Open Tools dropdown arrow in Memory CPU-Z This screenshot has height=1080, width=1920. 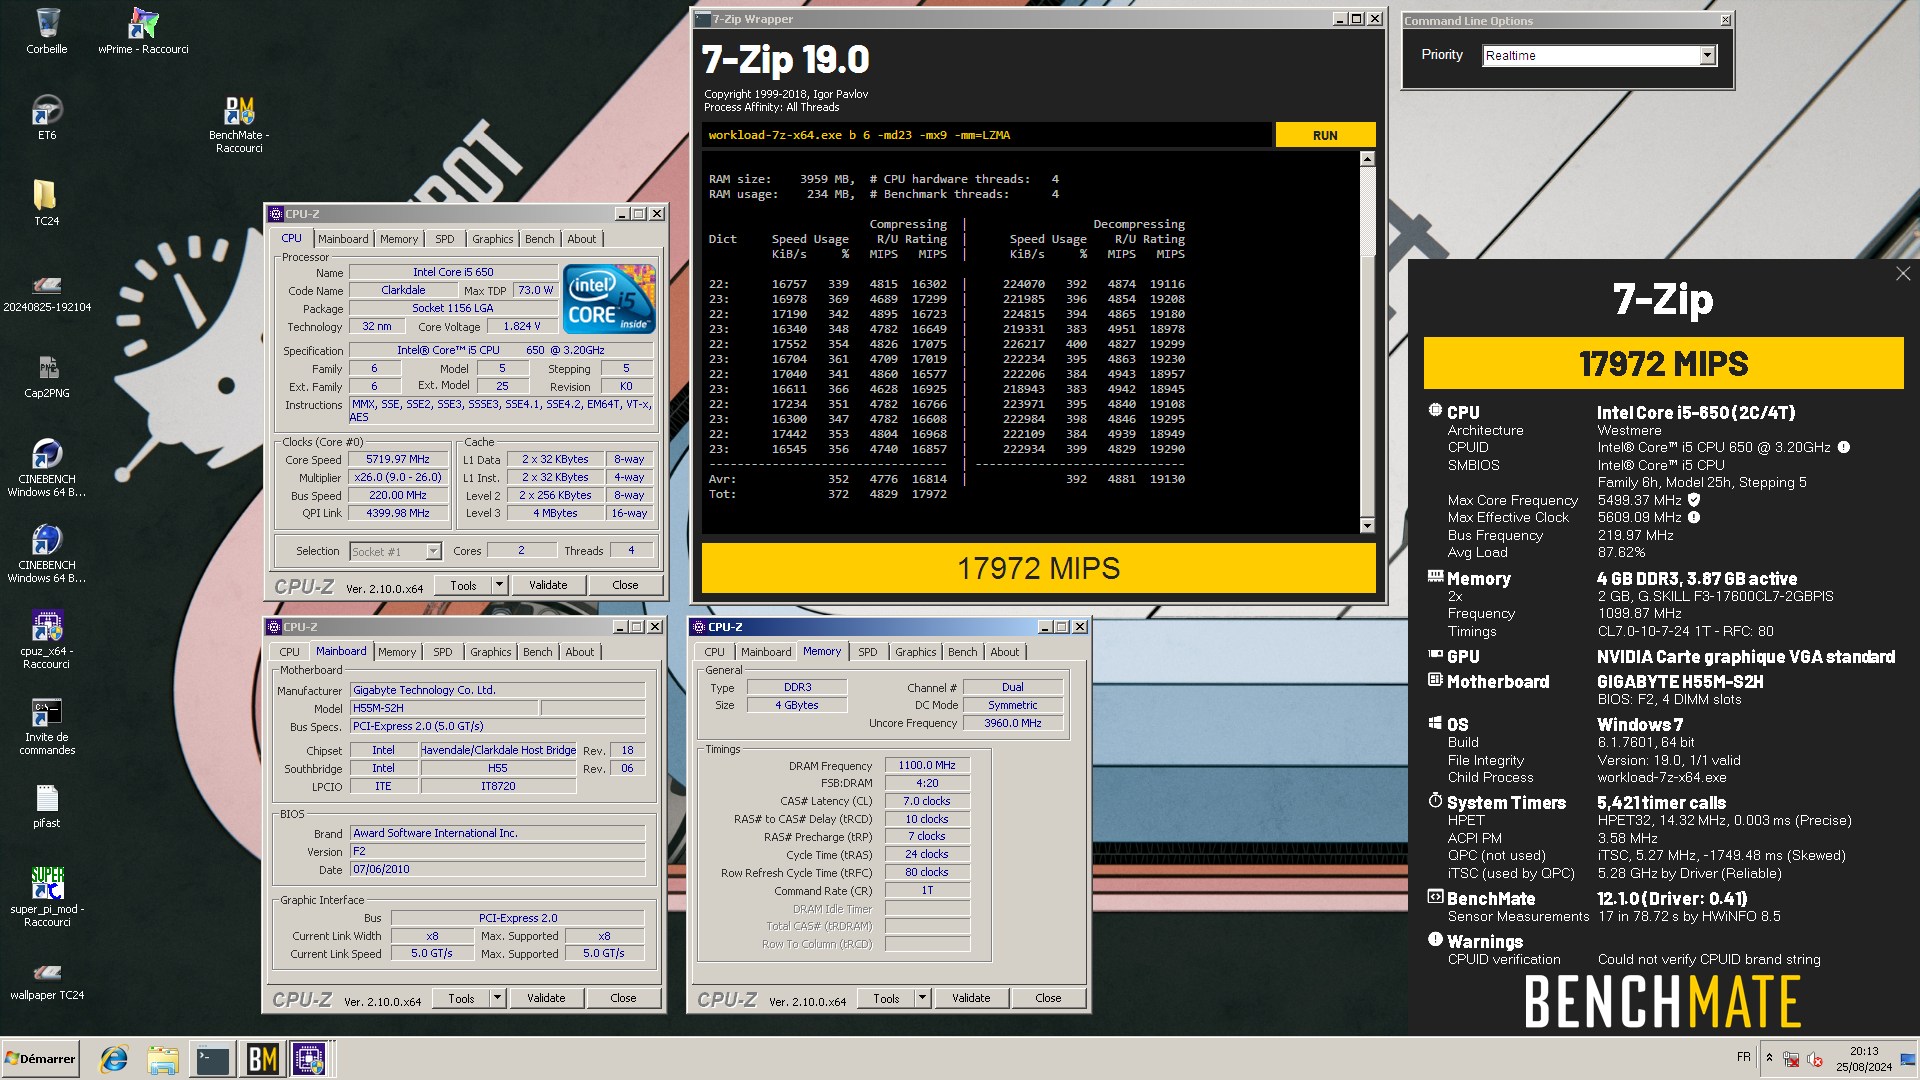pyautogui.click(x=922, y=998)
